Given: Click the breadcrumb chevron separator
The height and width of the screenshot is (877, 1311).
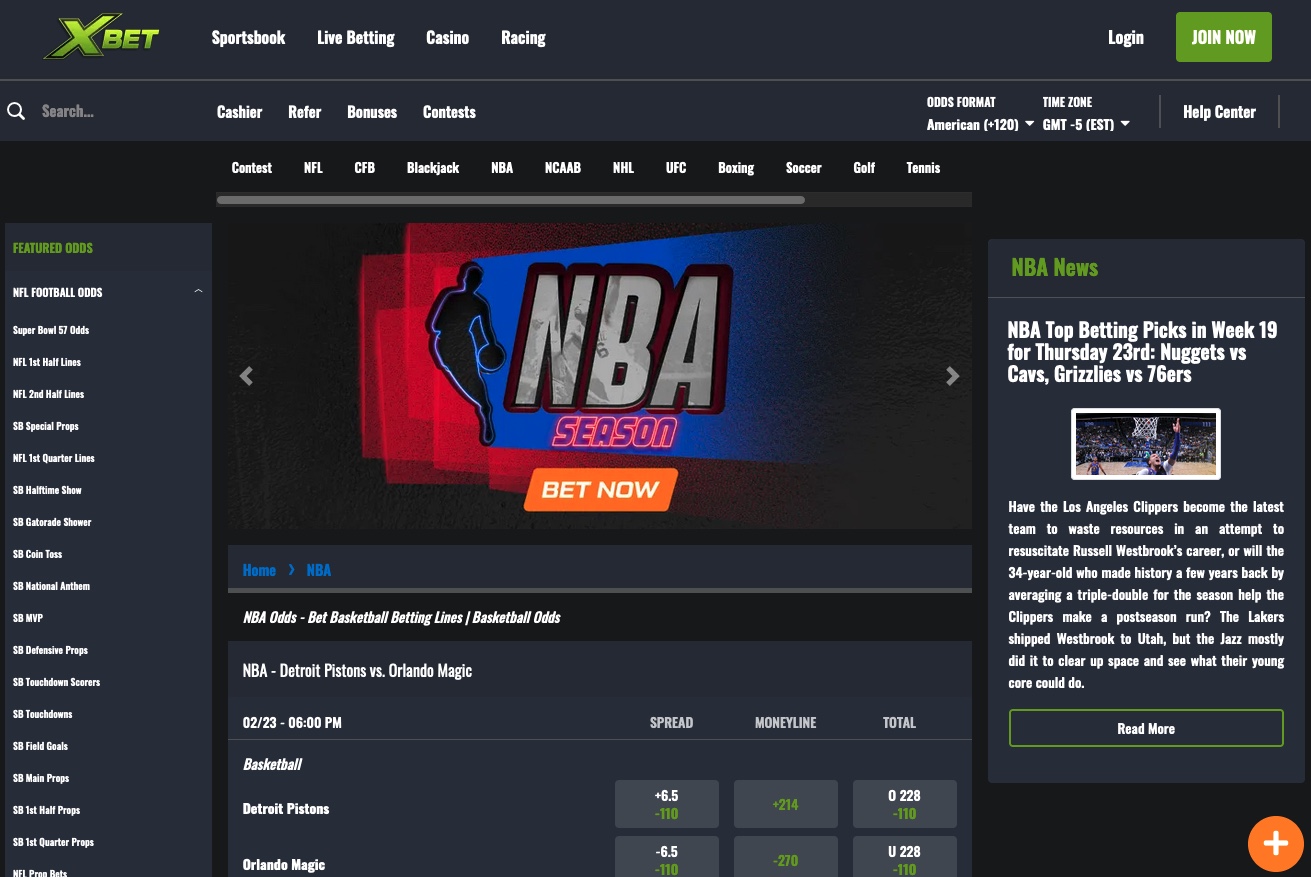Looking at the screenshot, I should (291, 570).
